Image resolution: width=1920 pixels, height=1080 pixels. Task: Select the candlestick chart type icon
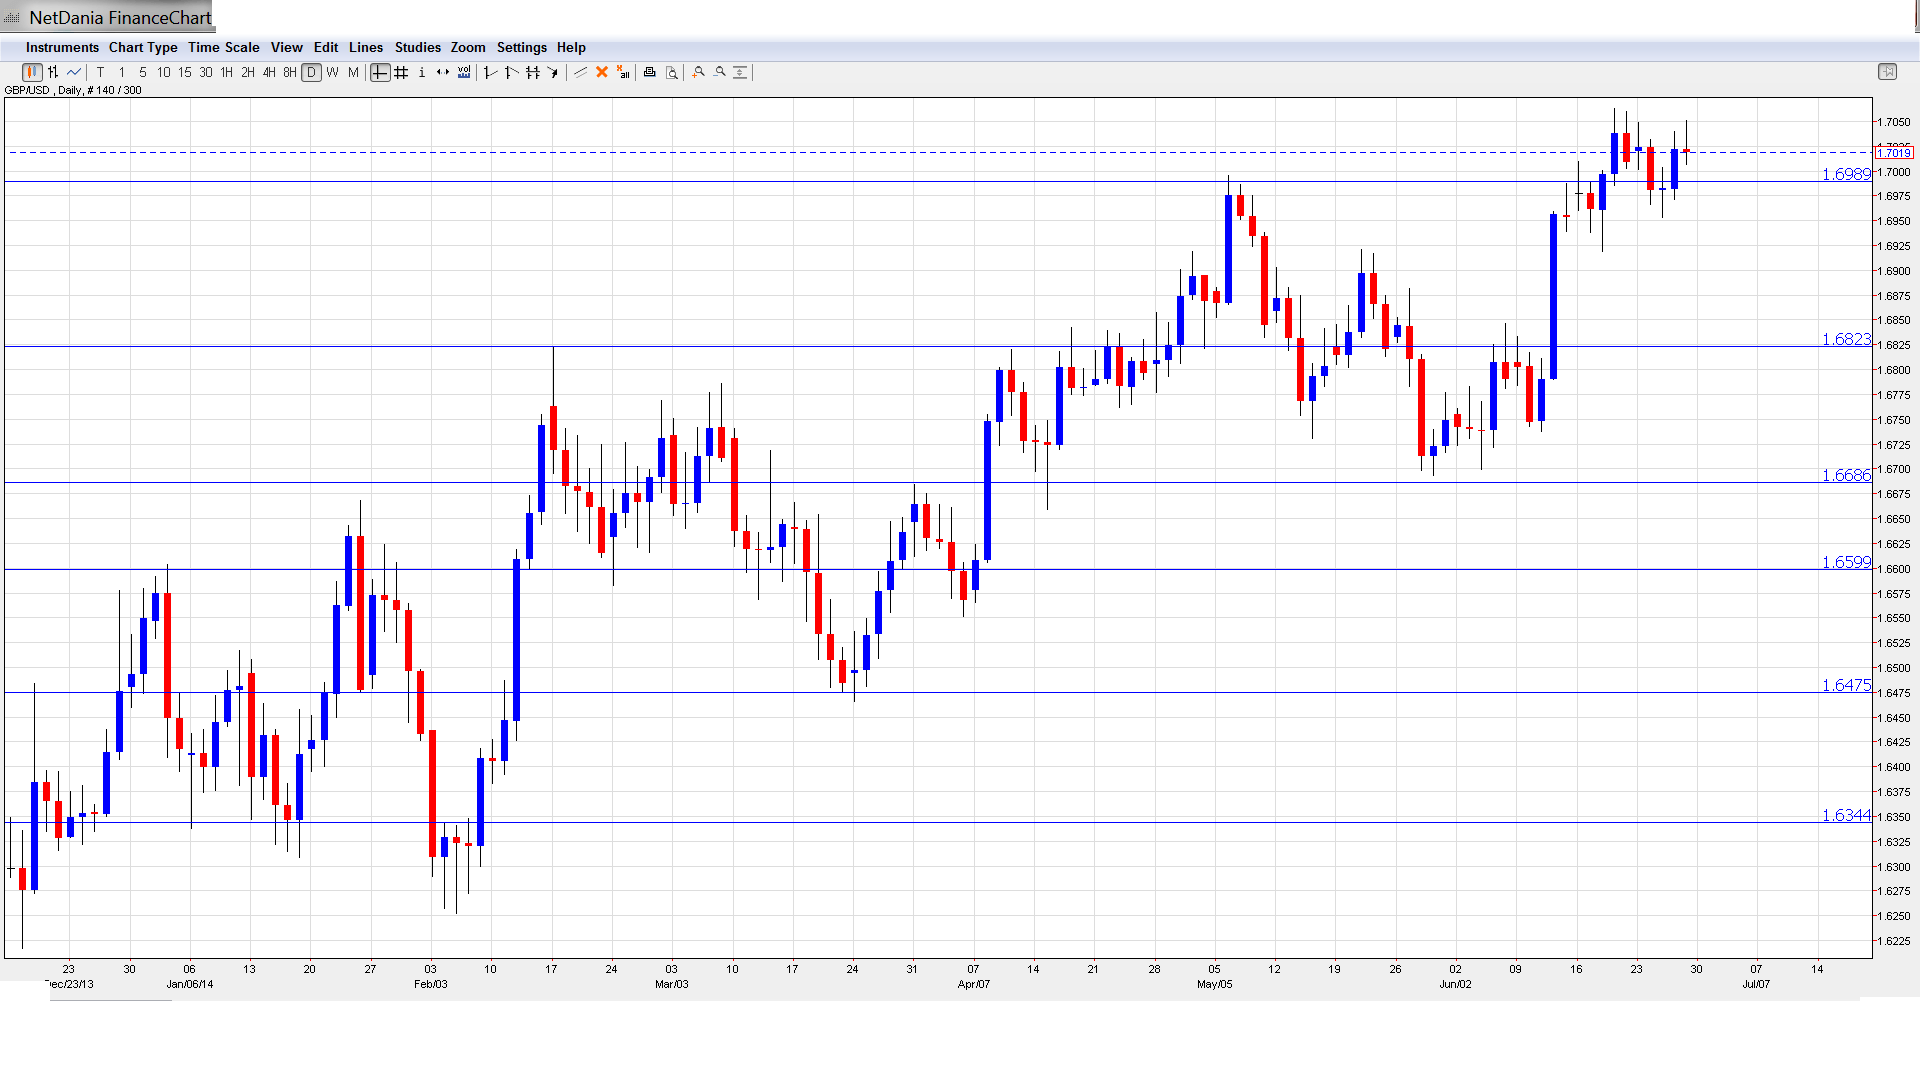pyautogui.click(x=32, y=72)
